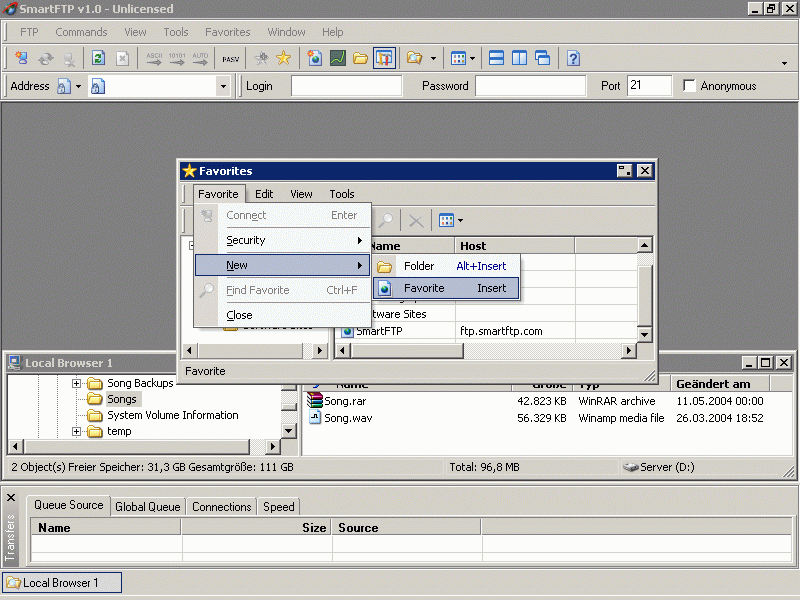Click the Login input field
Viewport: 800px width, 600px height.
pos(346,86)
